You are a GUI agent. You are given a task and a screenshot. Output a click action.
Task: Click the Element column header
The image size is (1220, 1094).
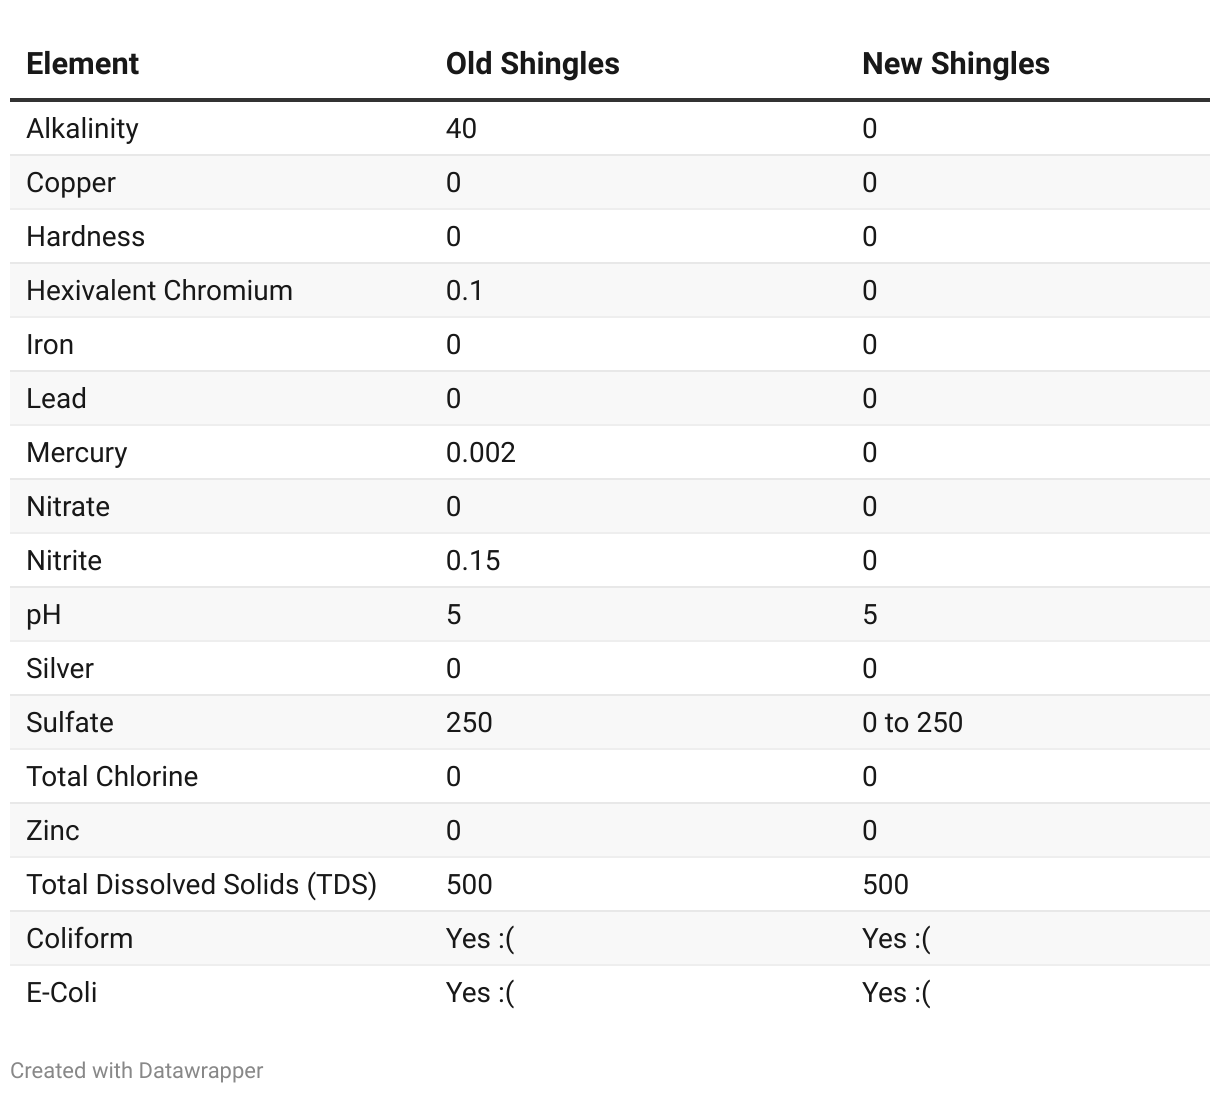pos(82,64)
